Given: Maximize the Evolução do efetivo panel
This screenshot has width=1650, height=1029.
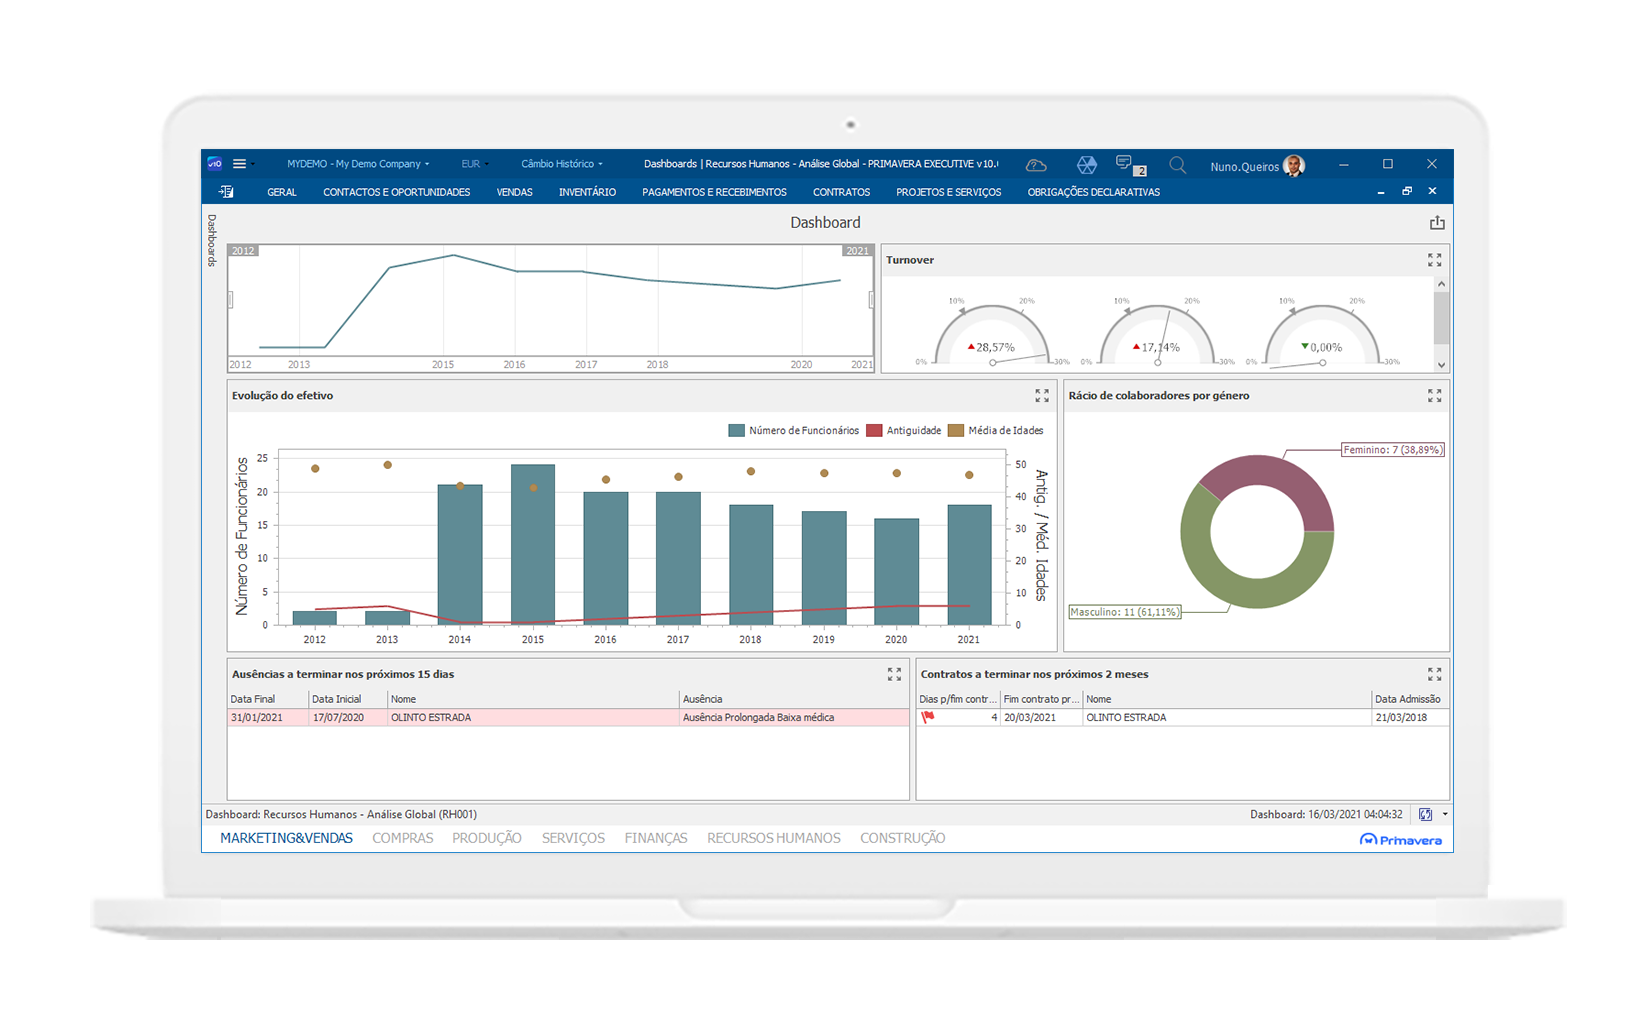Looking at the screenshot, I should point(1042,396).
